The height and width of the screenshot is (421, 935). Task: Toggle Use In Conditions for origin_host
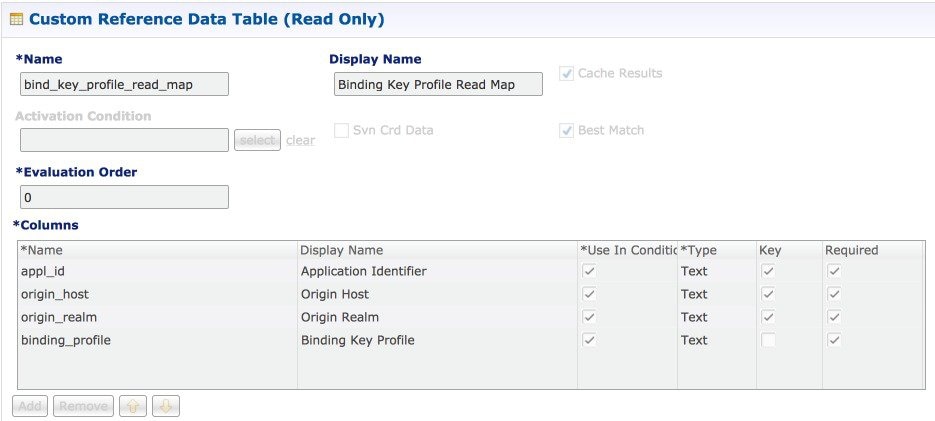pyautogui.click(x=589, y=295)
